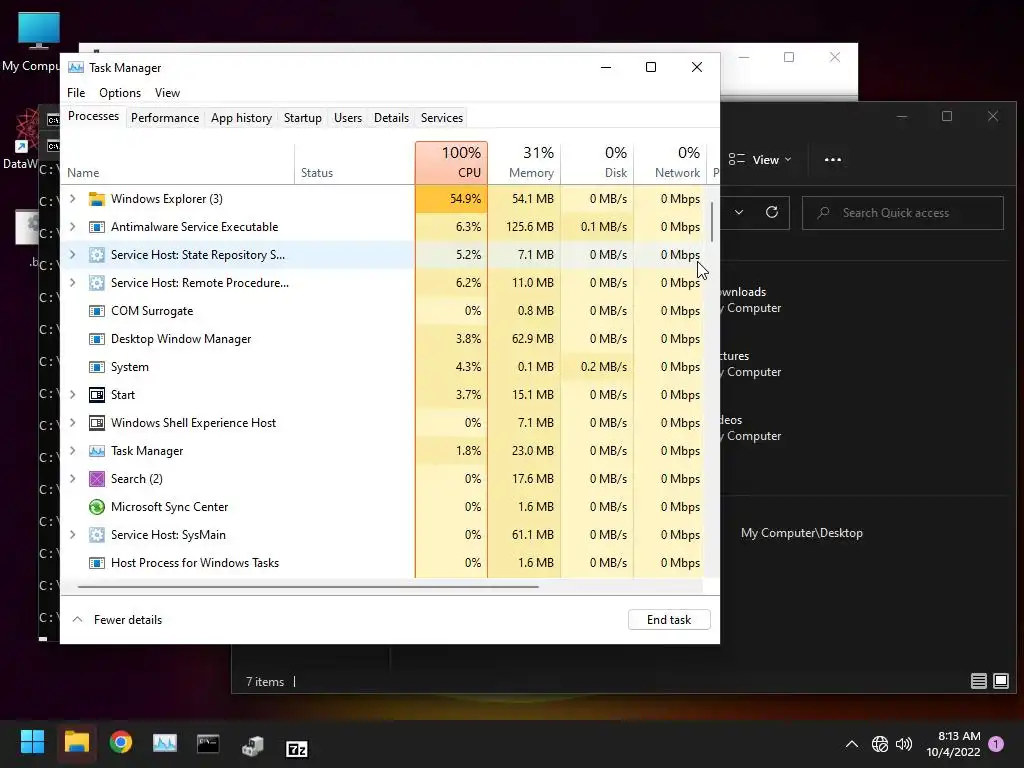Click the Windows Explorer folder icon in process list
Image resolution: width=1024 pixels, height=768 pixels.
click(97, 199)
